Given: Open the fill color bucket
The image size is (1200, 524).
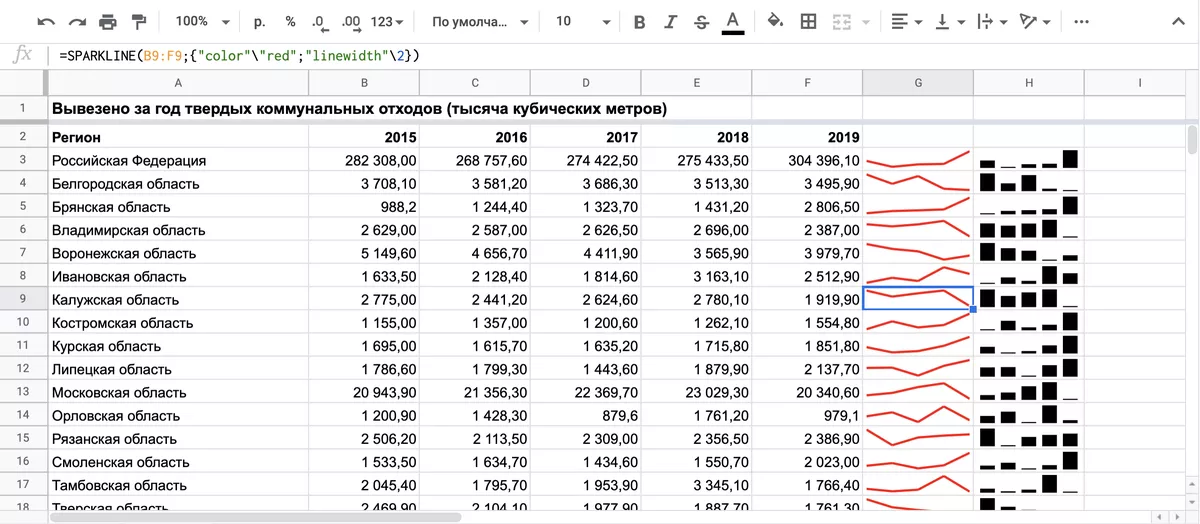Looking at the screenshot, I should tap(775, 21).
